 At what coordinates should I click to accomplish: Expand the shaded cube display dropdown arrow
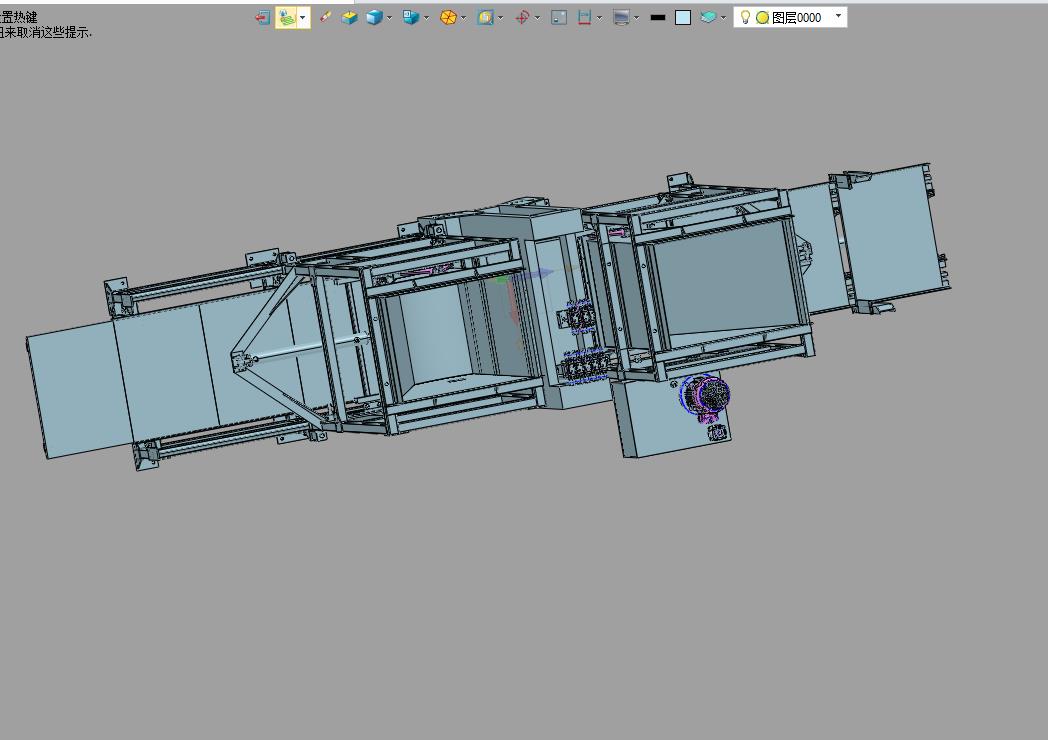pos(389,18)
